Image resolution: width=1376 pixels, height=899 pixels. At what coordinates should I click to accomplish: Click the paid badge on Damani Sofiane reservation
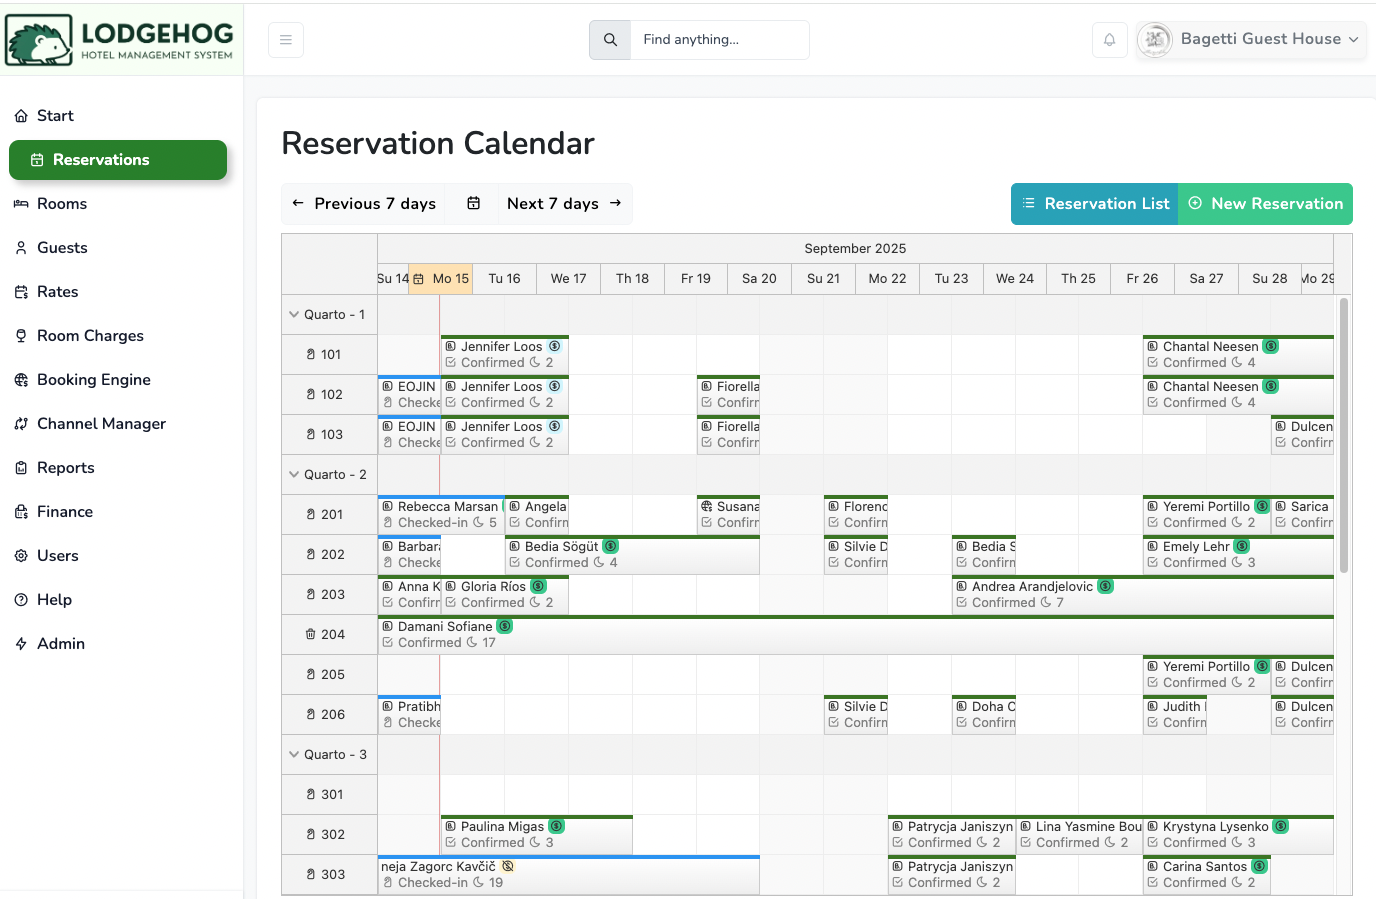tap(505, 627)
